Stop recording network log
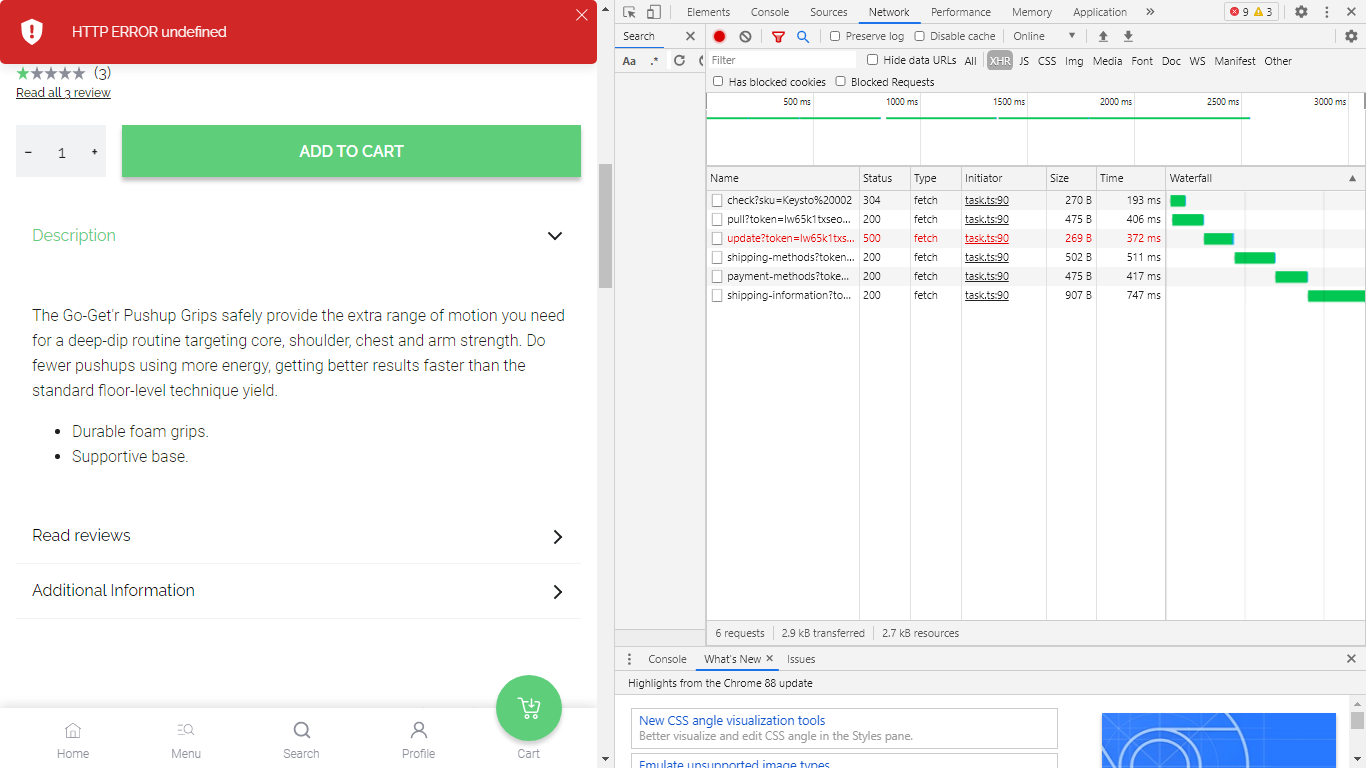The height and width of the screenshot is (768, 1366). [719, 35]
